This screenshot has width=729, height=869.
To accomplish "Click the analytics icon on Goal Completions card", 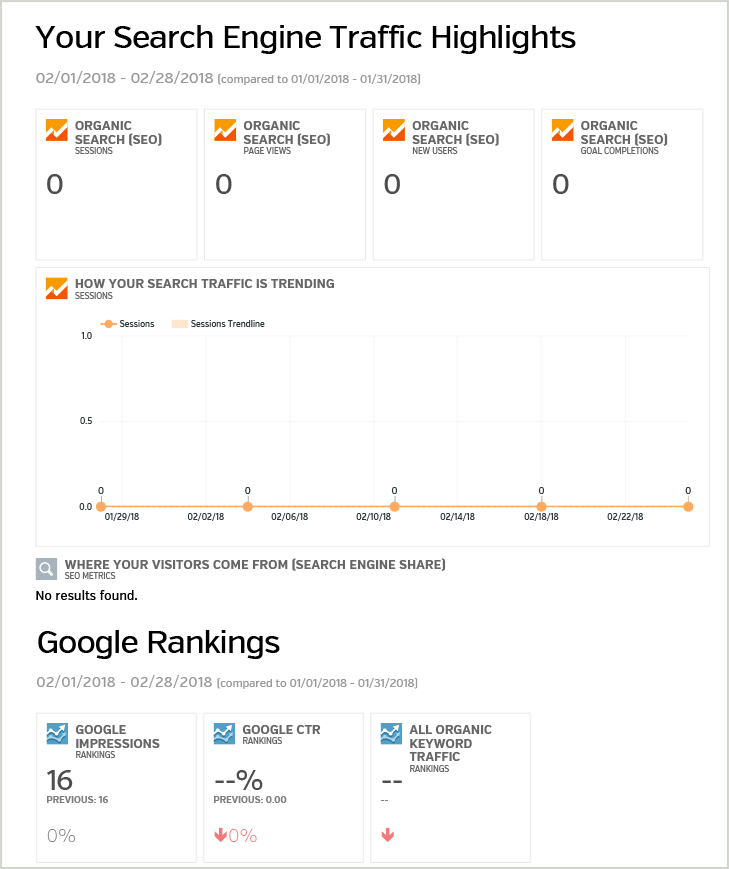I will [x=562, y=130].
